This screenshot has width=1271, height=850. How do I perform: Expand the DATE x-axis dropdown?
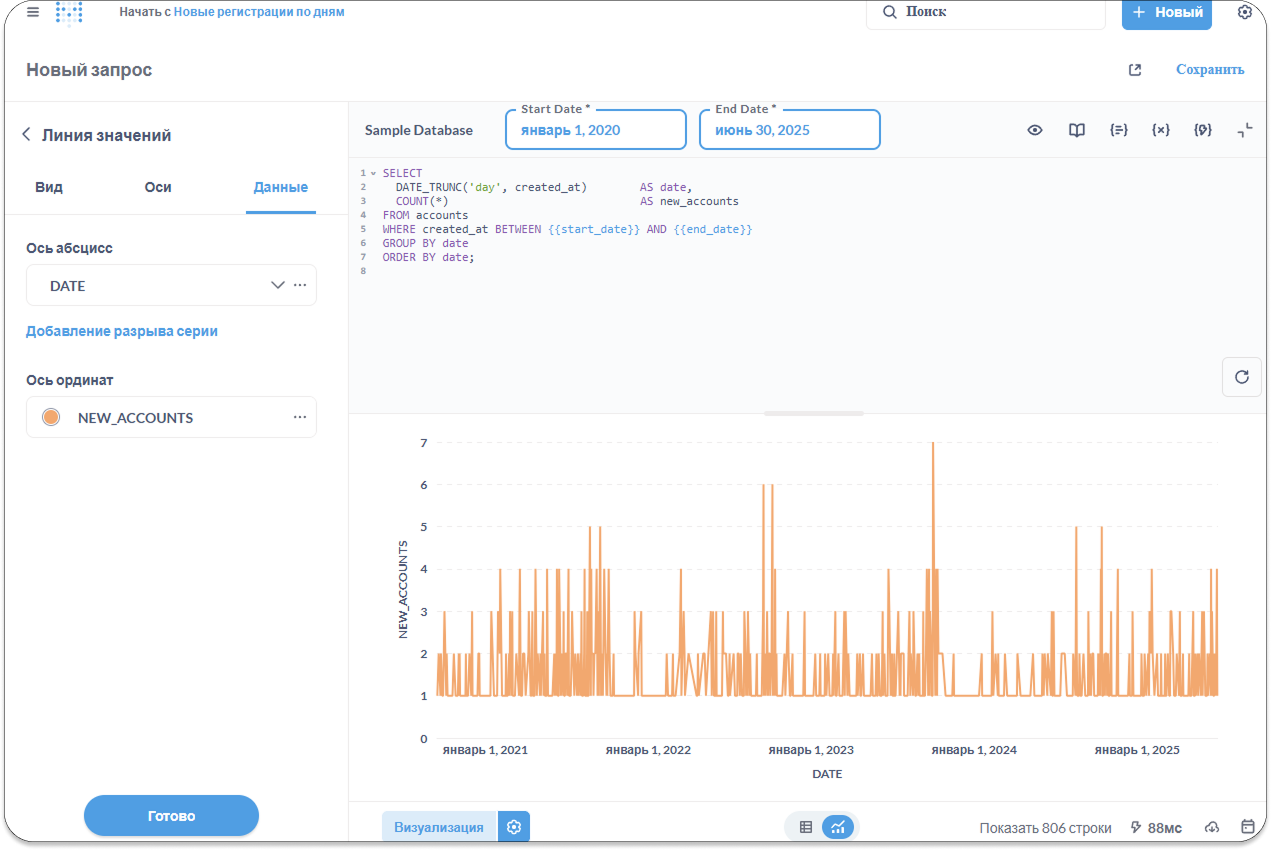(278, 285)
